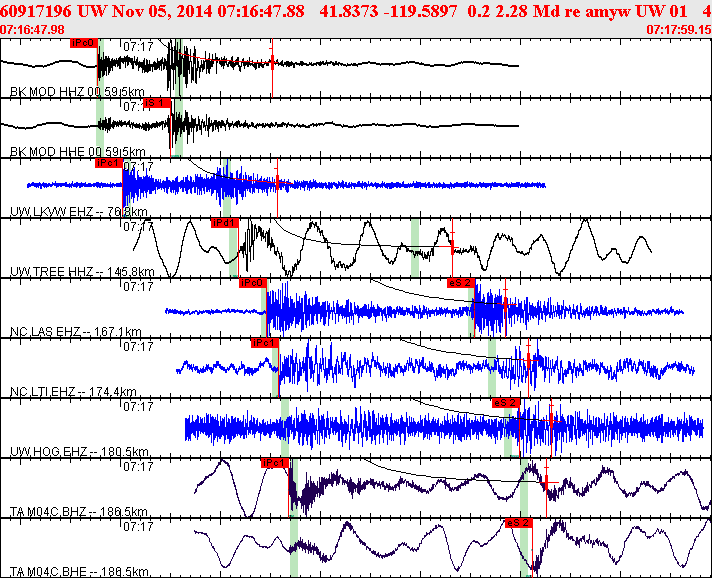Click the station label 'BK MOD HHZ 00 59.5km'
This screenshot has height=578, width=712.
(77, 92)
